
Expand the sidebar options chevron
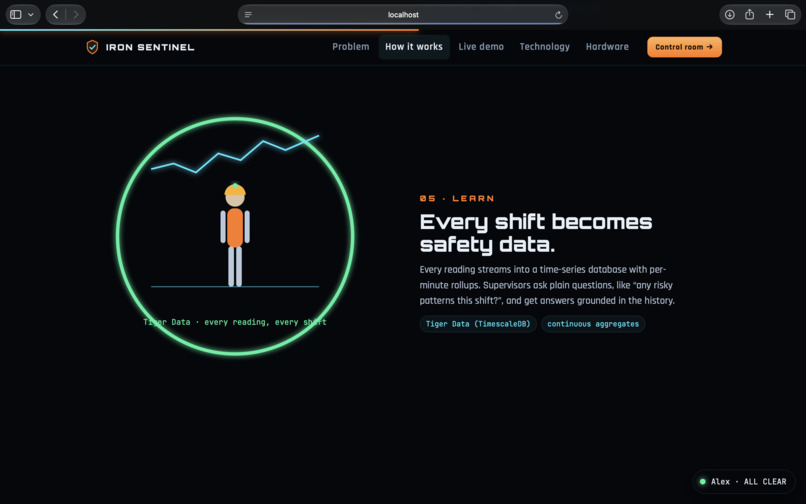[x=31, y=14]
